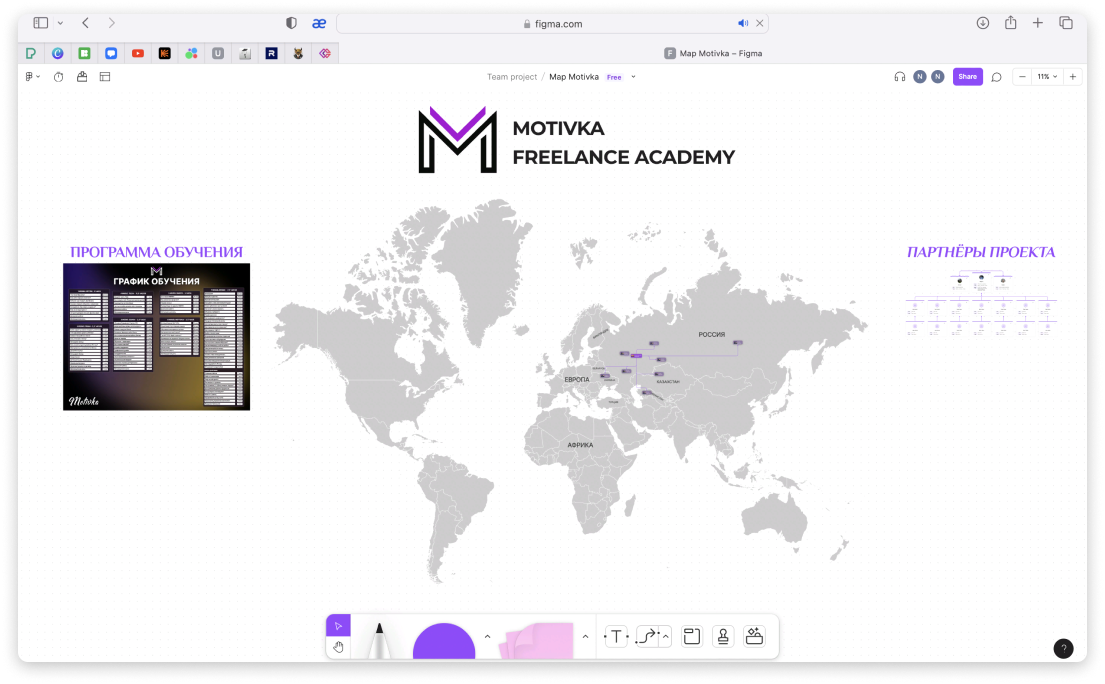Toggle the Safari sidebar
The width and height of the screenshot is (1105, 684).
point(41,23)
